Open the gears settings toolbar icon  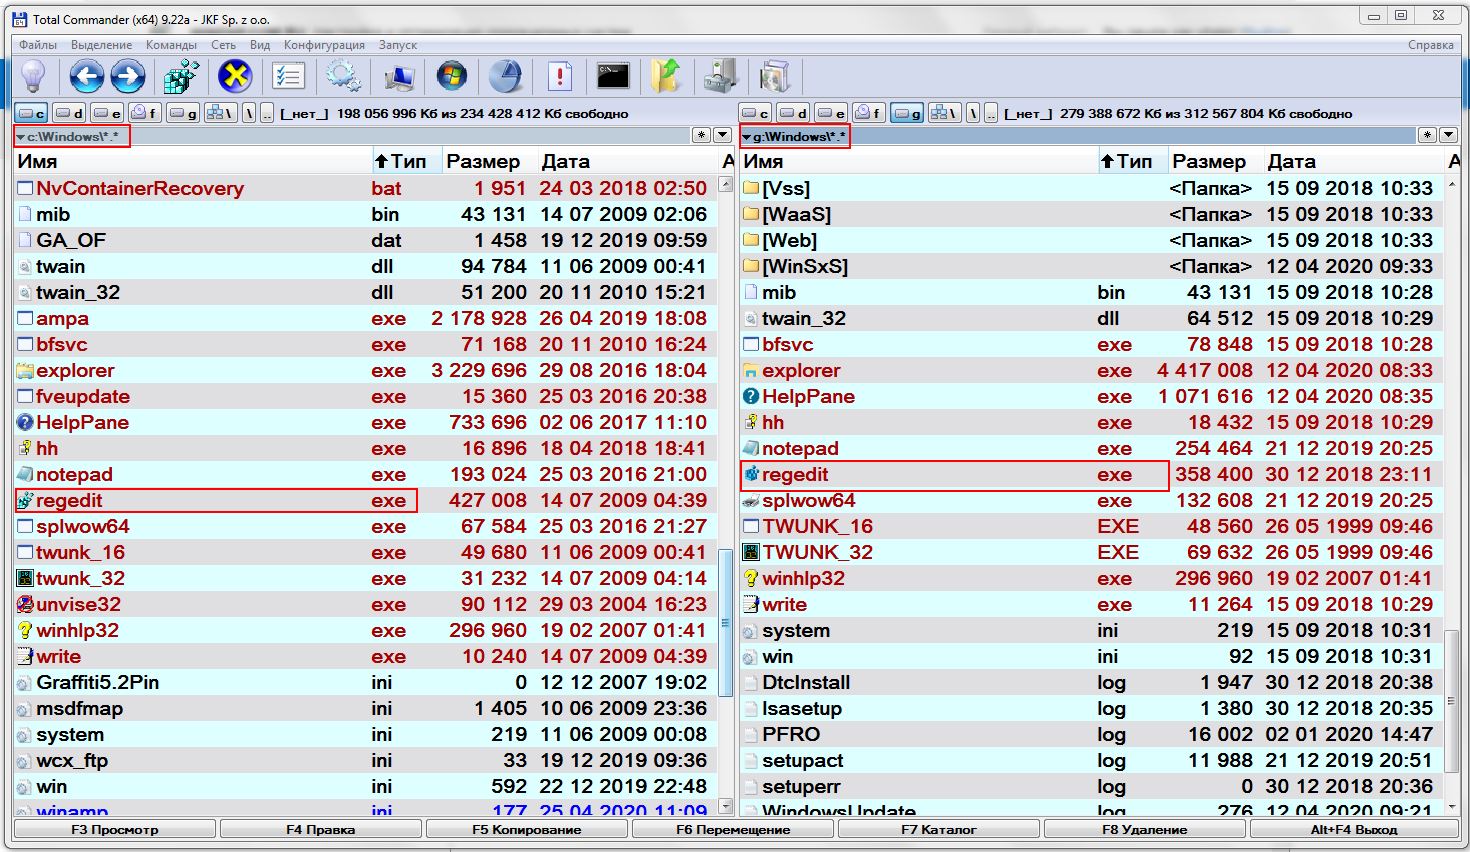(x=343, y=76)
